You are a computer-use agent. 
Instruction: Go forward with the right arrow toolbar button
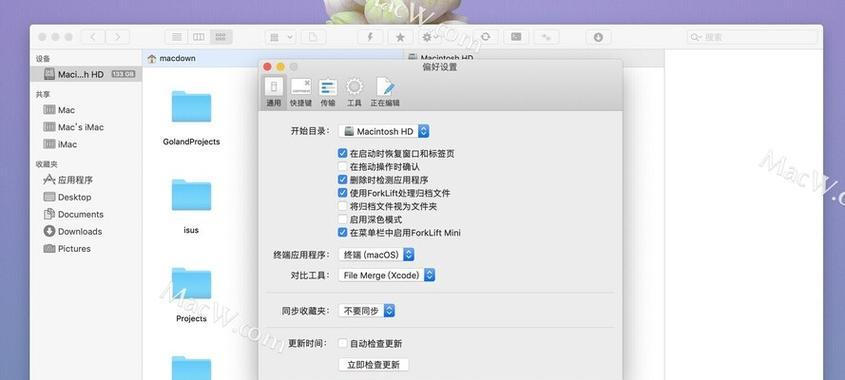click(x=117, y=37)
